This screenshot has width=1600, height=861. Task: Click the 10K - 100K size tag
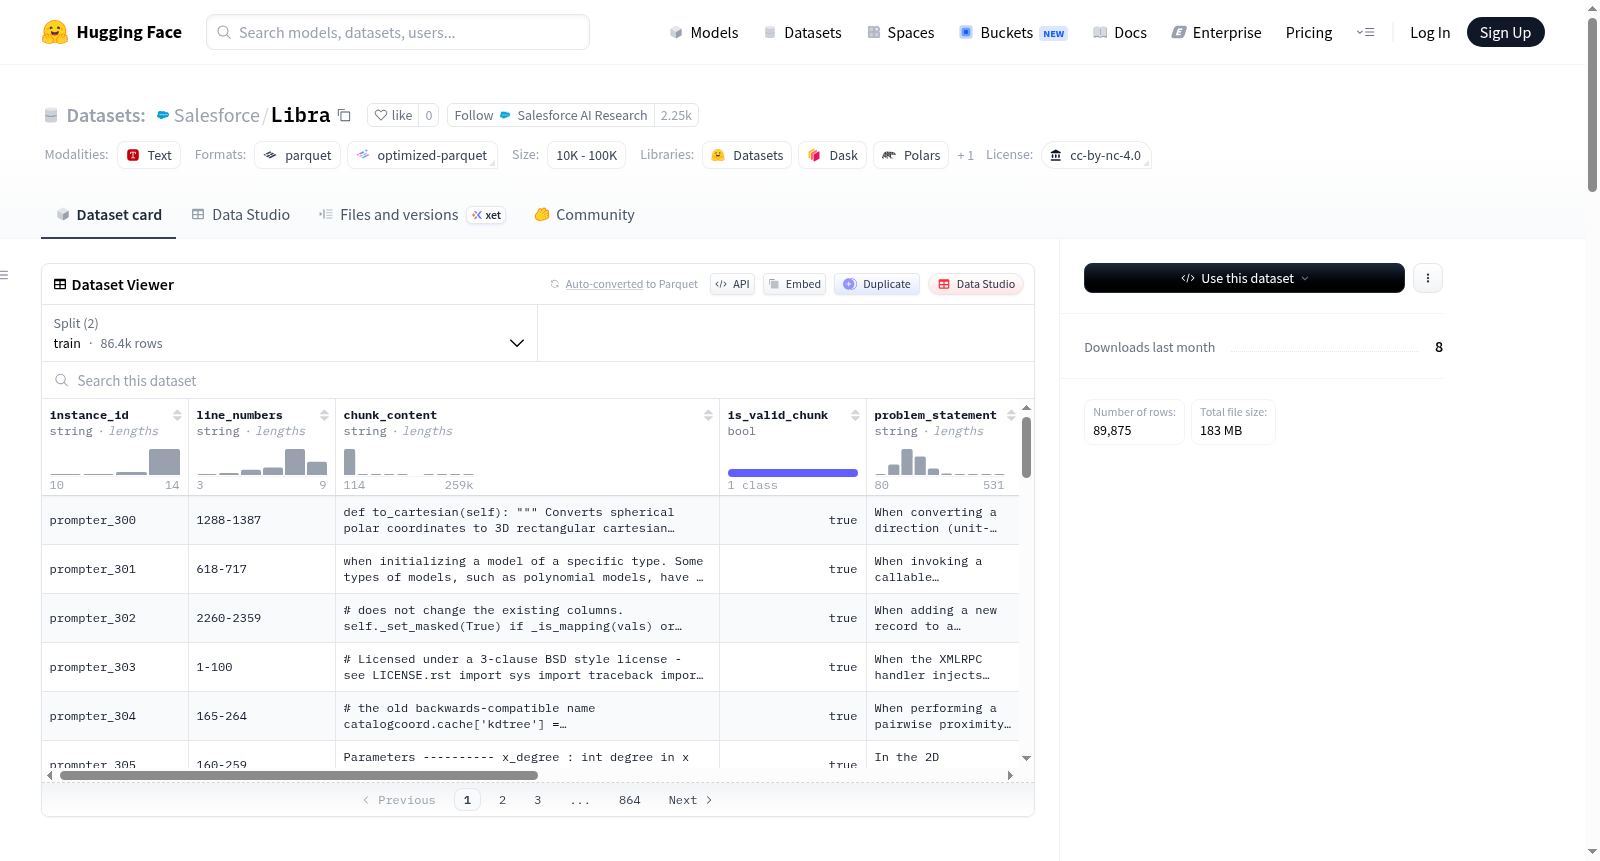tap(586, 155)
